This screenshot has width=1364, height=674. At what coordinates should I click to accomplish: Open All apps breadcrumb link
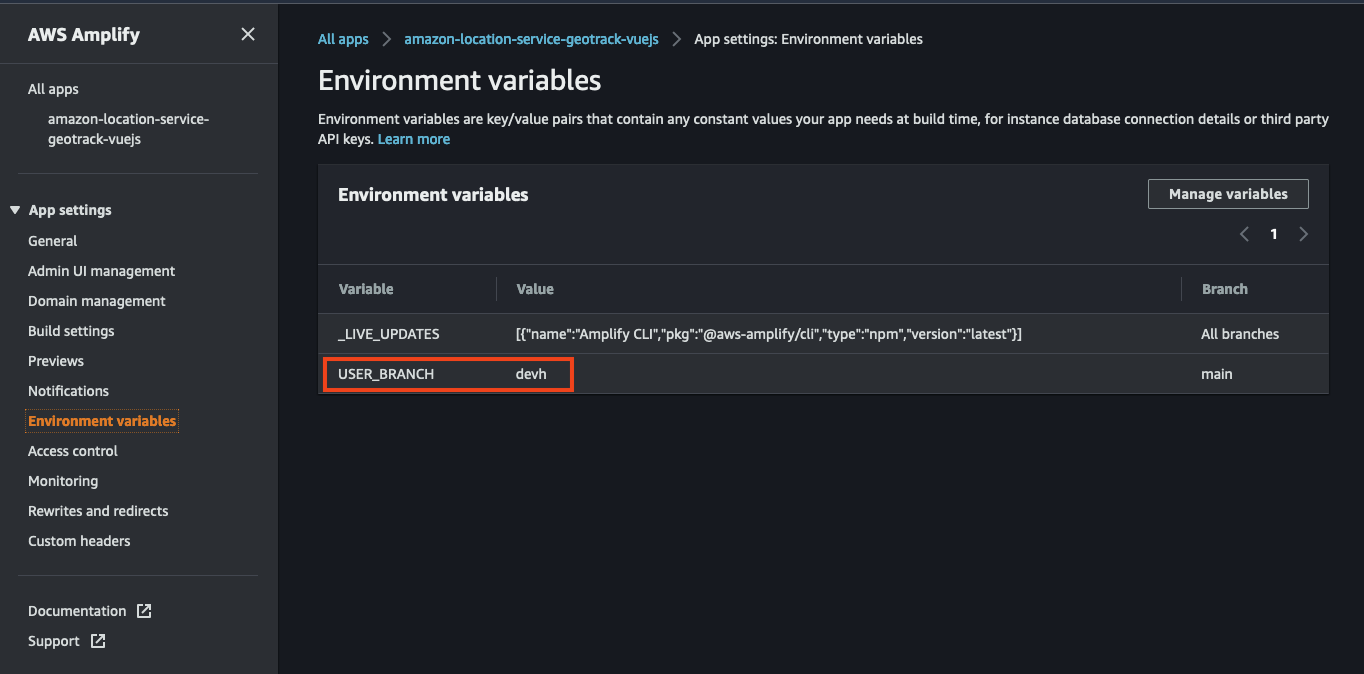coord(343,39)
